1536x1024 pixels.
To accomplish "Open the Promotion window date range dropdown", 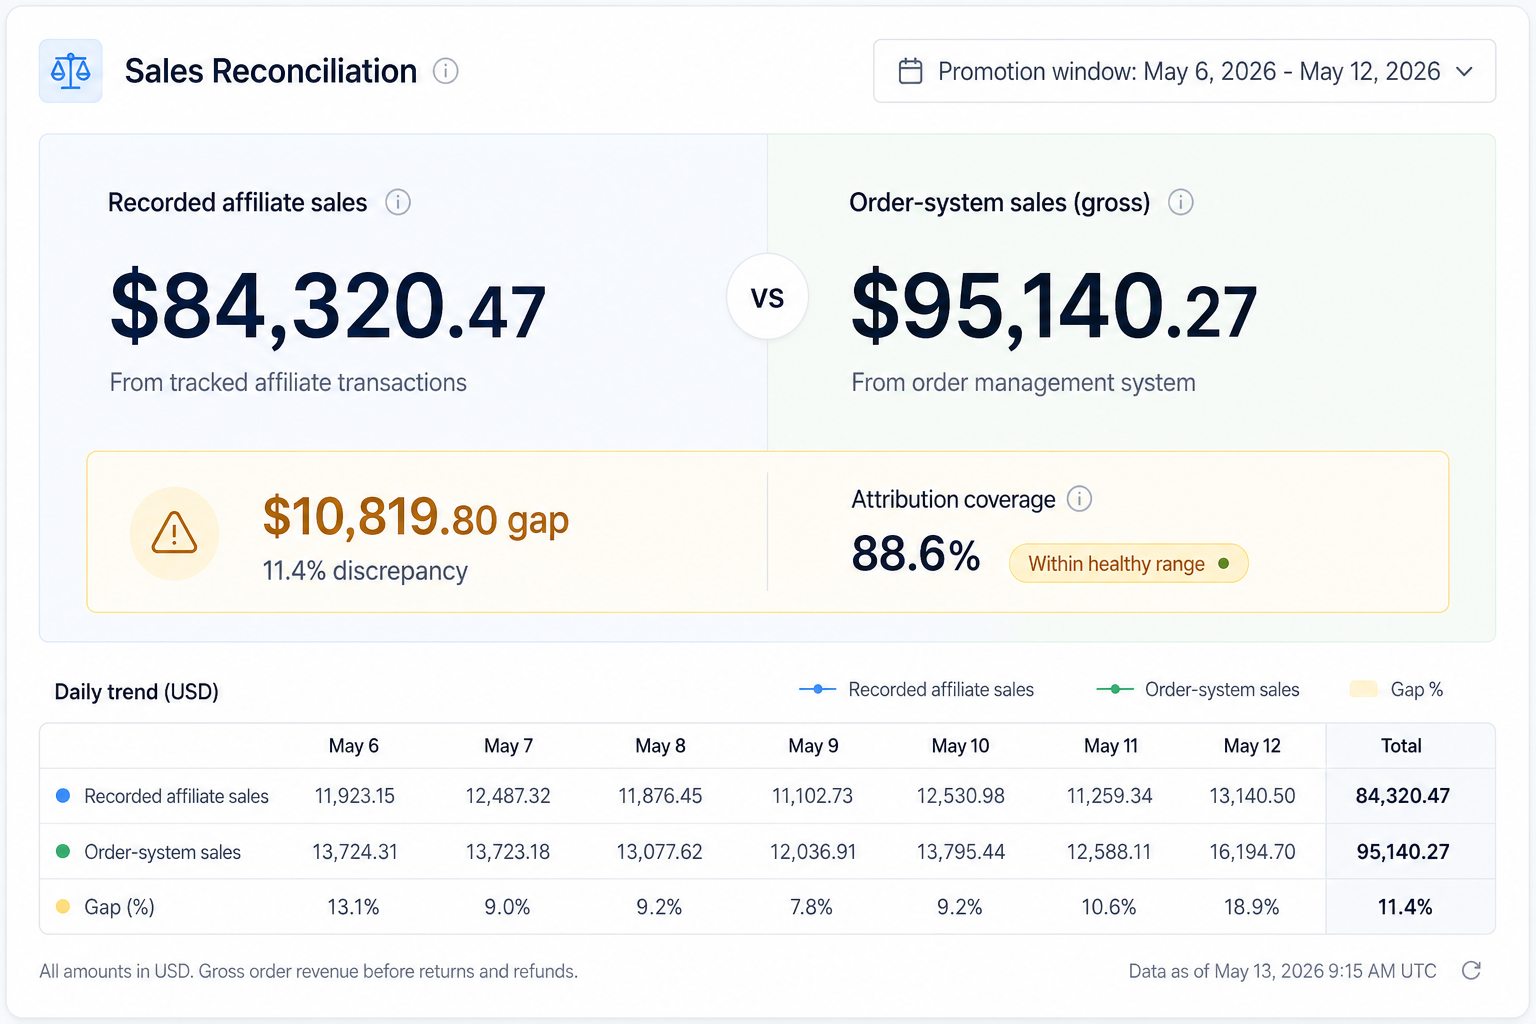I will pyautogui.click(x=1184, y=71).
